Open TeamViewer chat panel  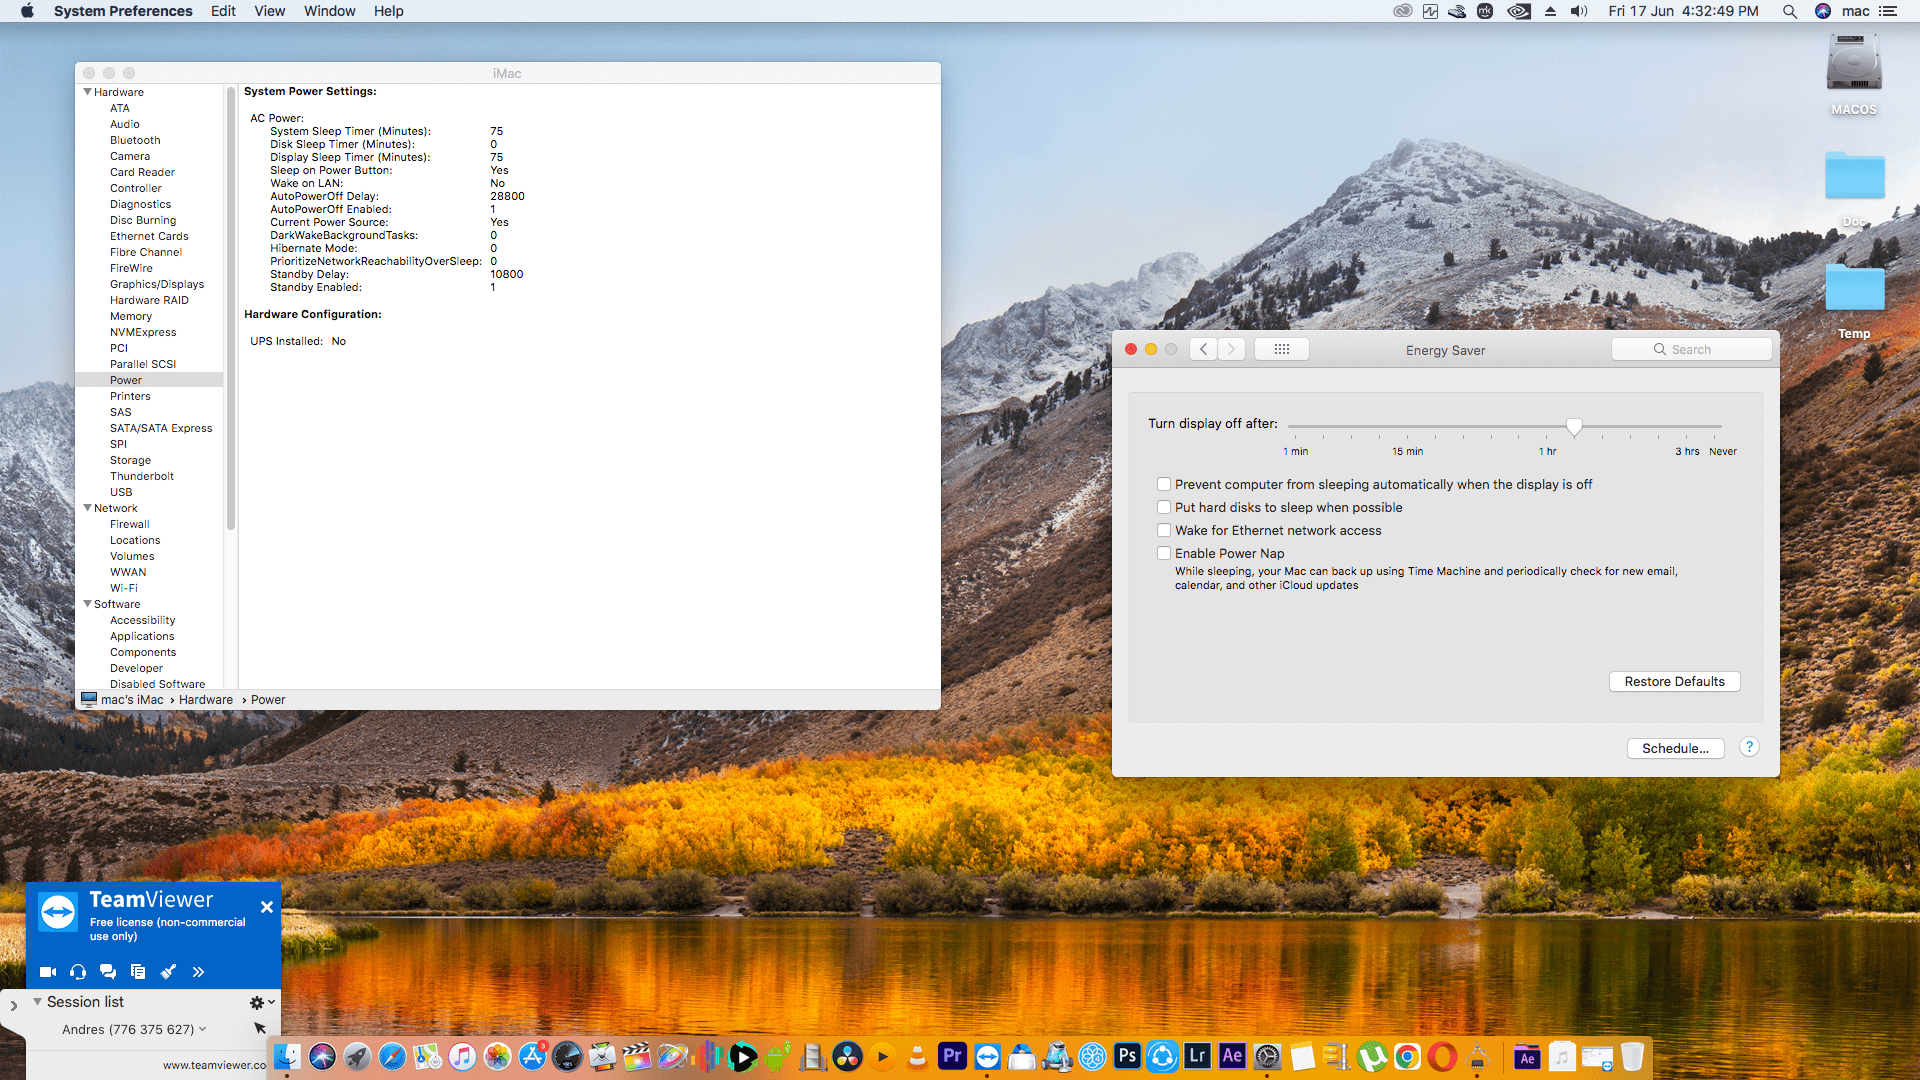(x=107, y=971)
